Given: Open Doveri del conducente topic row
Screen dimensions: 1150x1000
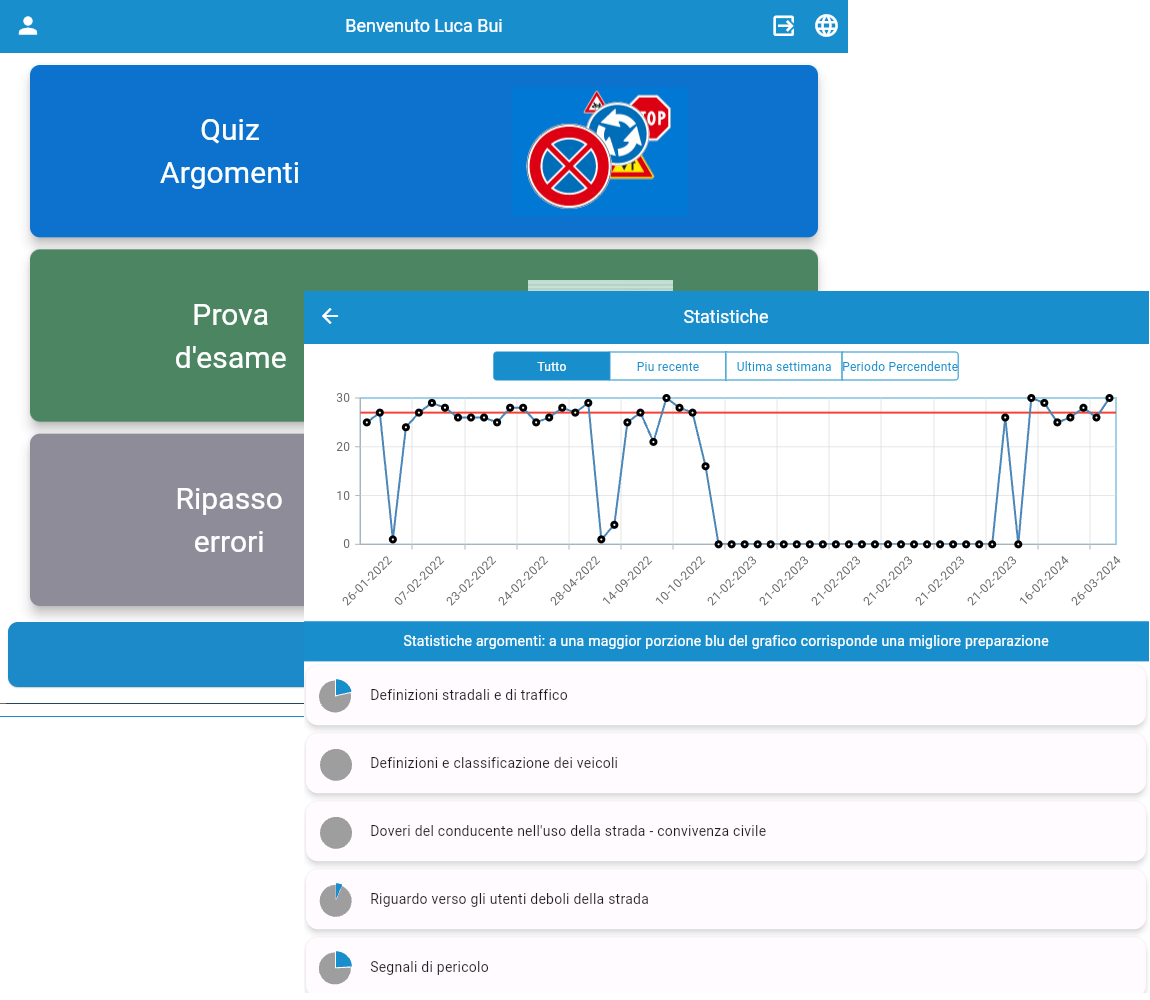Looking at the screenshot, I should pos(724,831).
